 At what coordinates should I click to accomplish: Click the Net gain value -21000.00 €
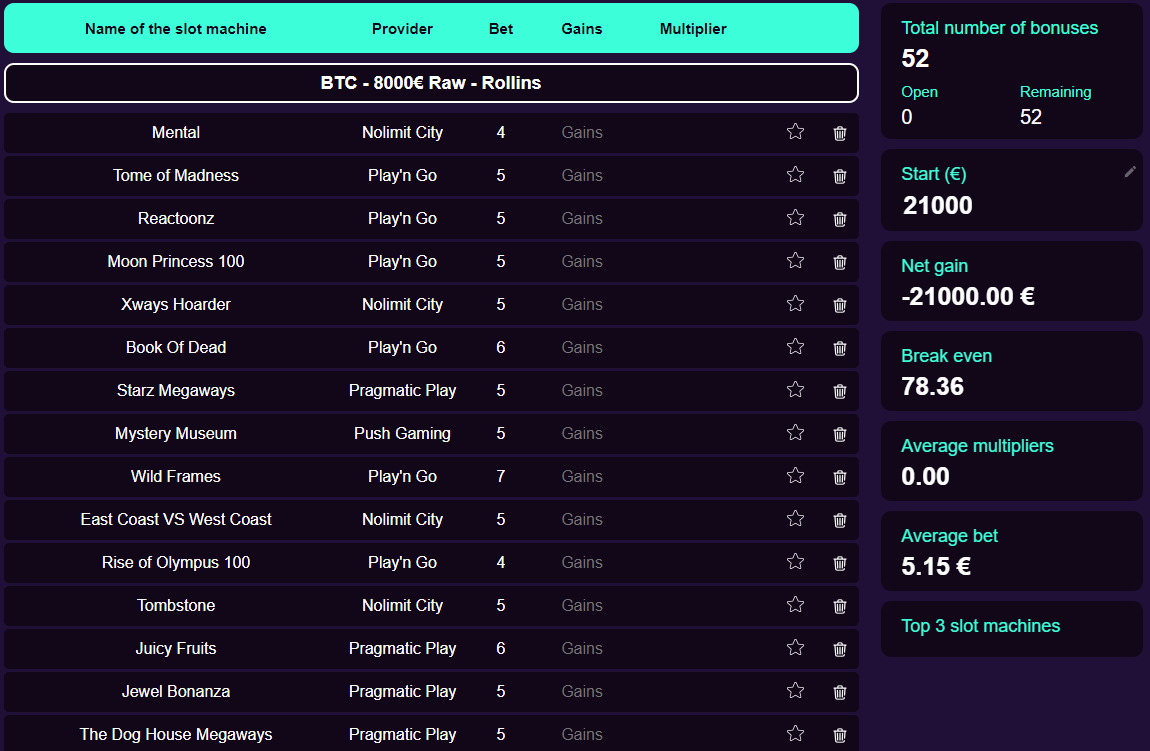968,296
